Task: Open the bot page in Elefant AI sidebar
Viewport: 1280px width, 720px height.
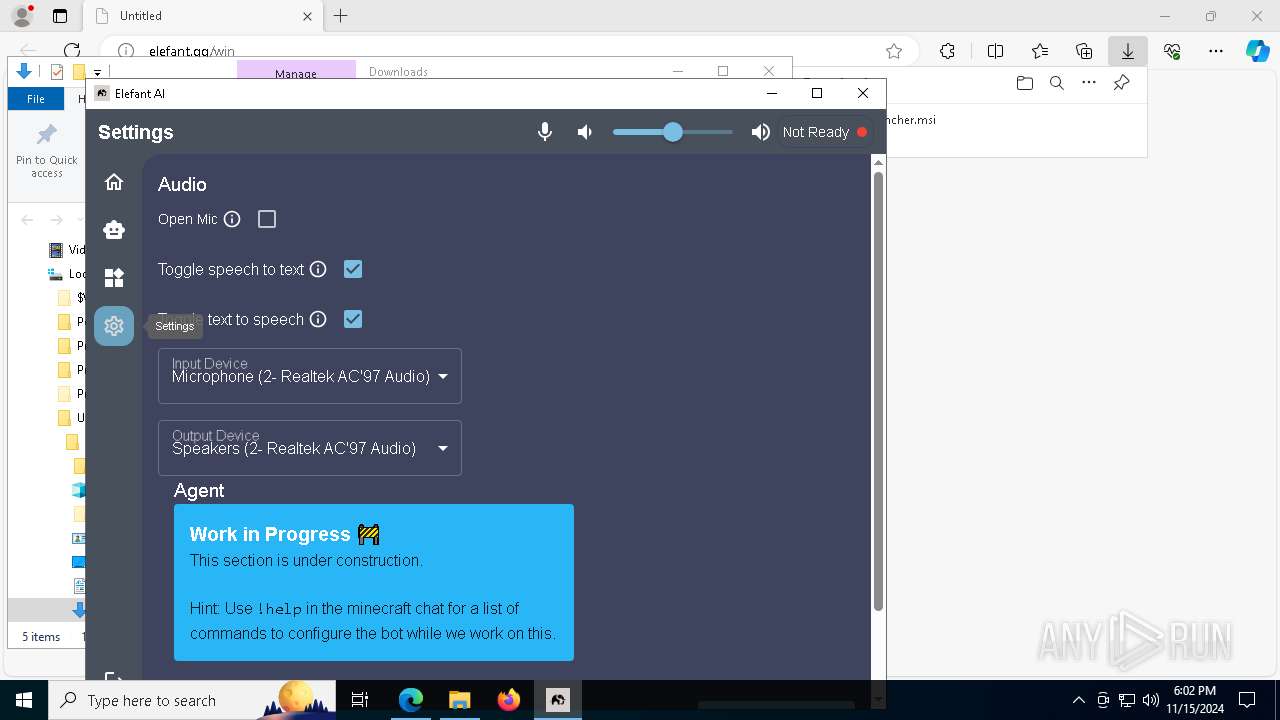Action: [114, 230]
